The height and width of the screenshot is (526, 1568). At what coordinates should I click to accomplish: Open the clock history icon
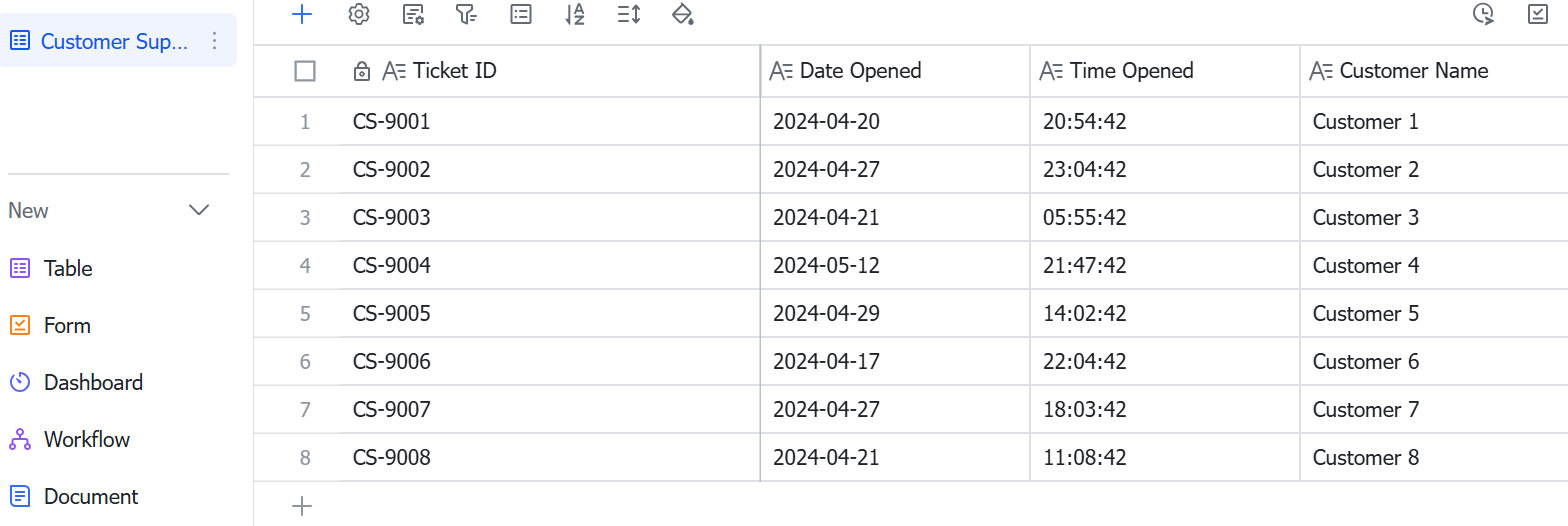(1484, 14)
